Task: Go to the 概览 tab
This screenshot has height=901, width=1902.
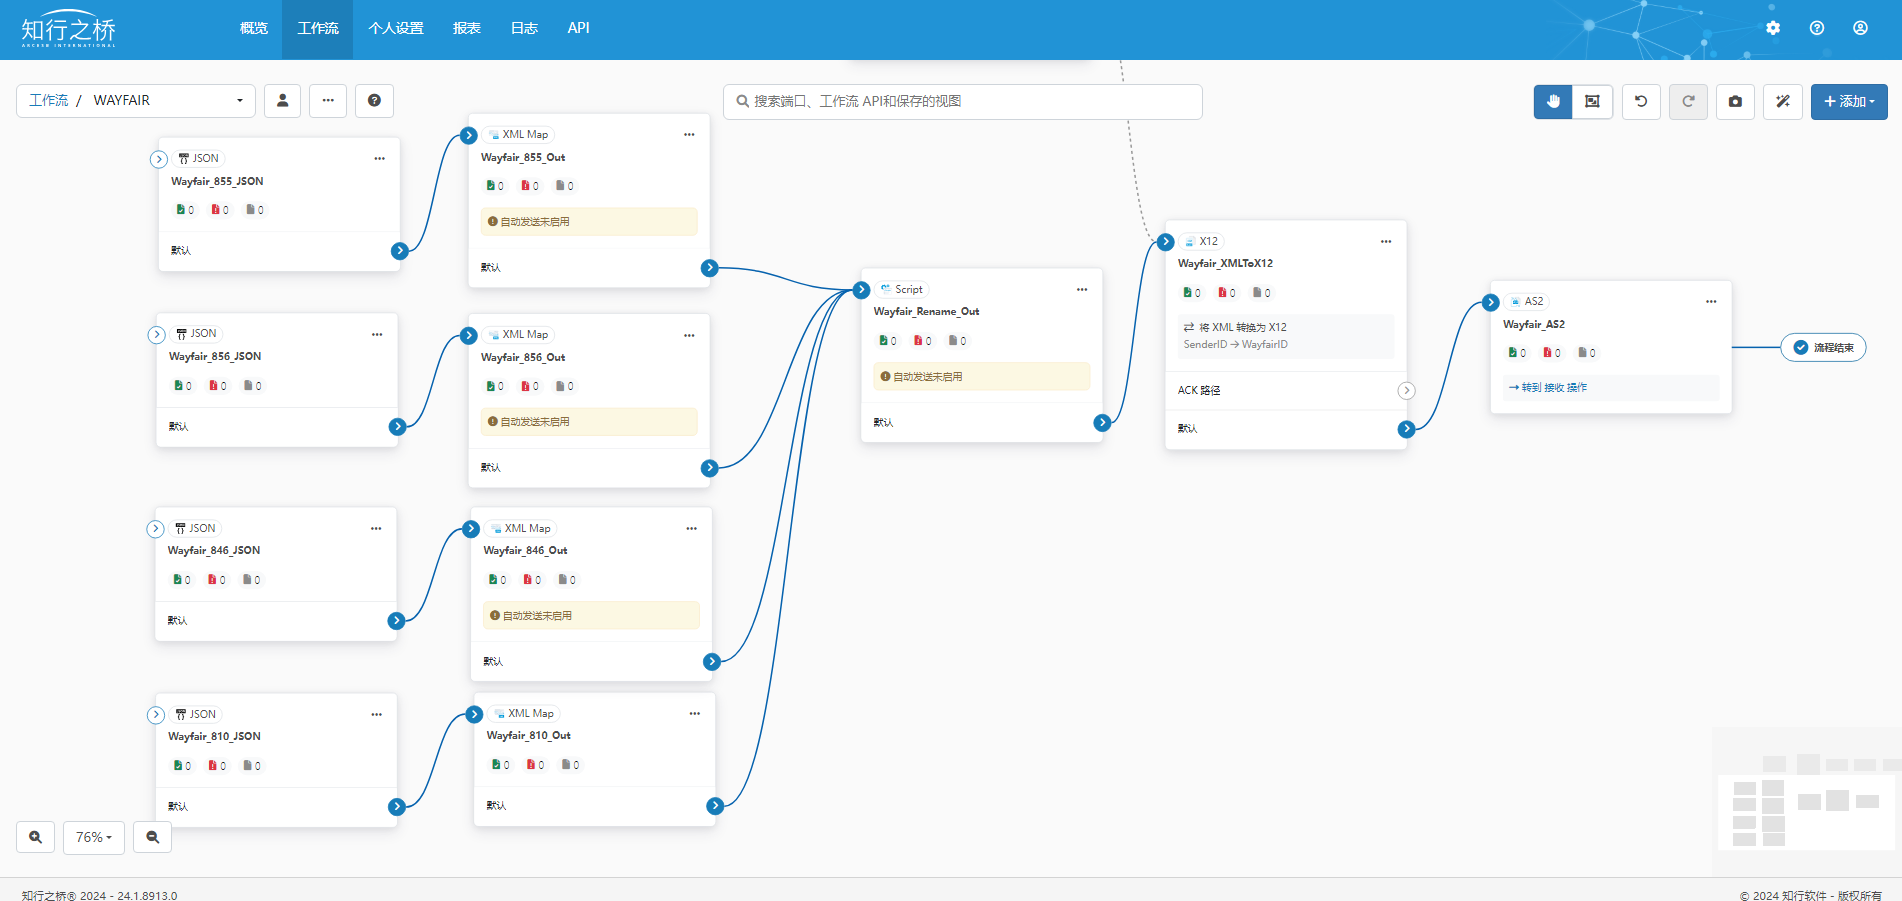Action: [x=254, y=28]
